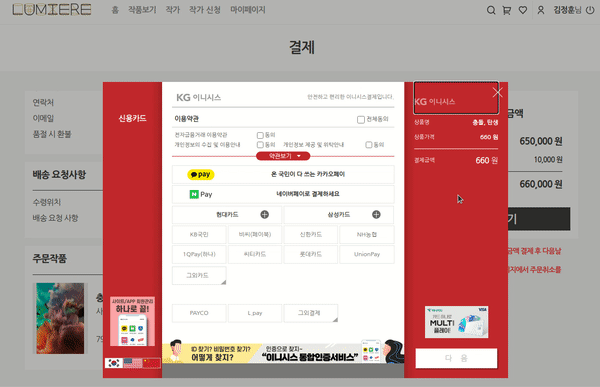
Task: Click the logout power icon
Action: coord(590,10)
